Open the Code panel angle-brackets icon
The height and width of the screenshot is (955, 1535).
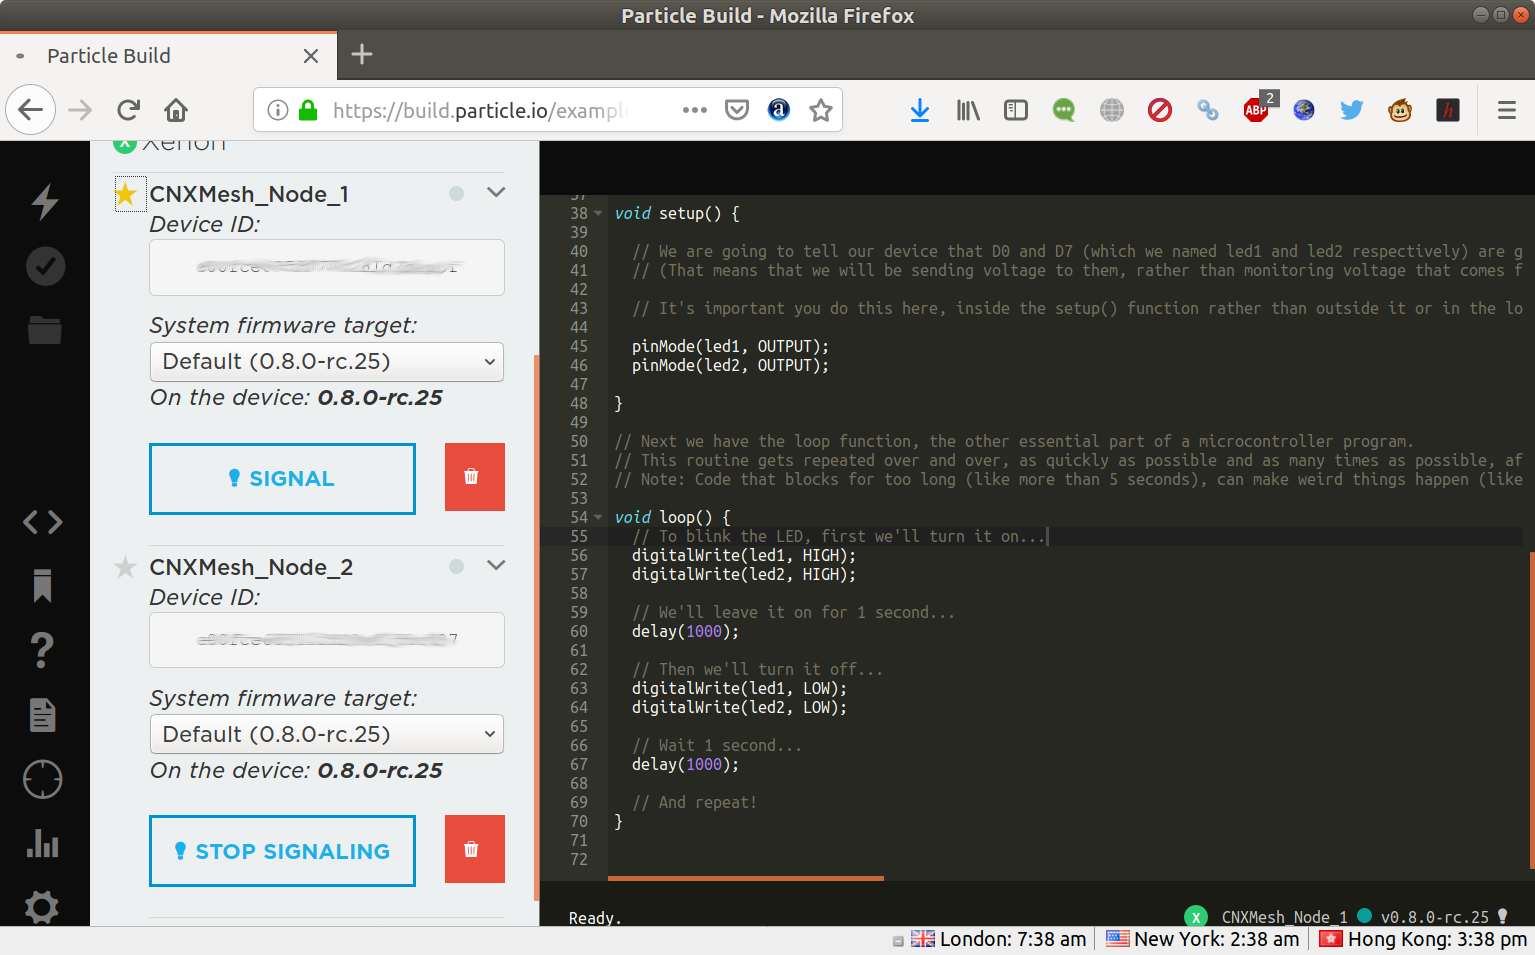[x=43, y=522]
